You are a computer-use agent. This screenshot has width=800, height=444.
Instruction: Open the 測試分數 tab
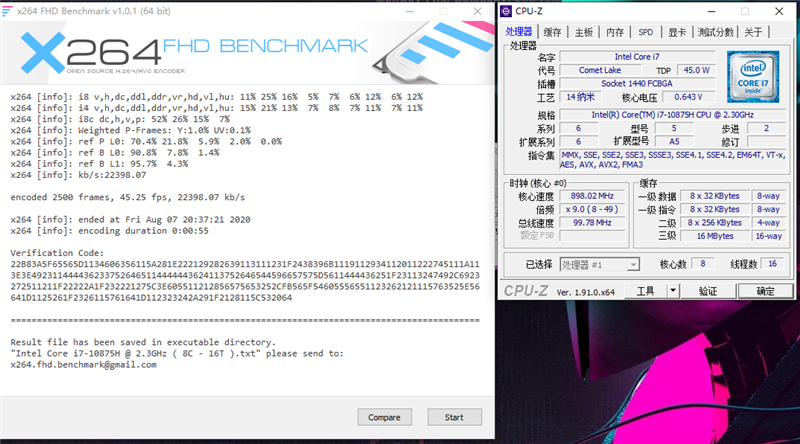click(716, 32)
